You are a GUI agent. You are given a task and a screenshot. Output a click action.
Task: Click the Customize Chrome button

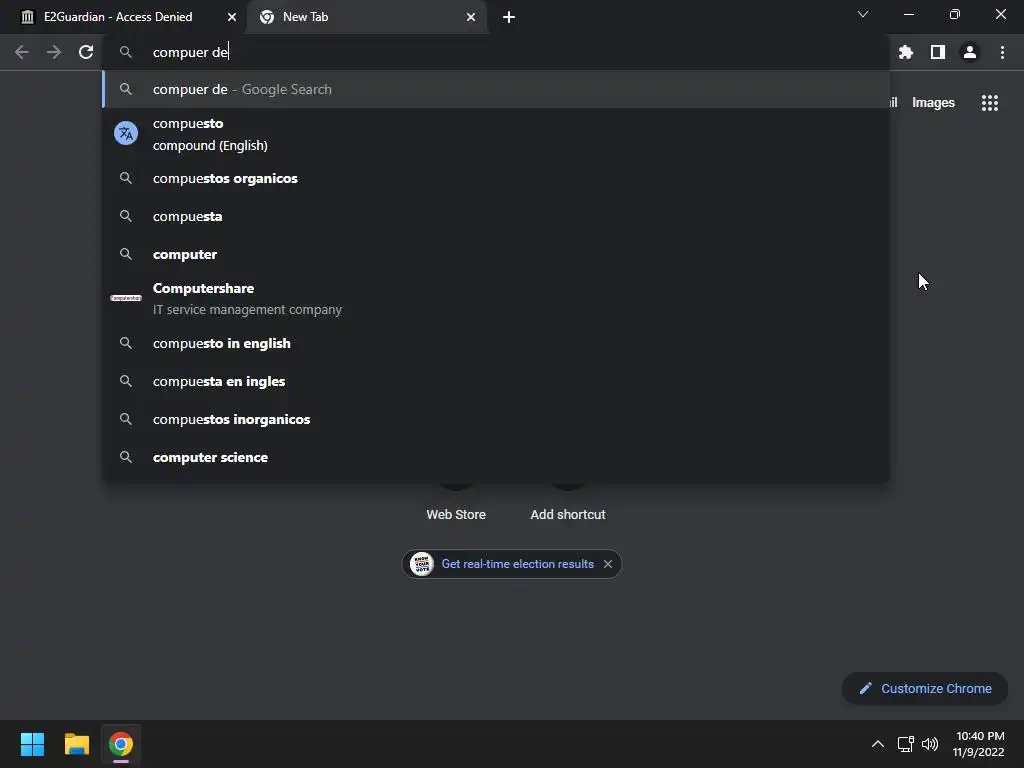click(x=925, y=688)
